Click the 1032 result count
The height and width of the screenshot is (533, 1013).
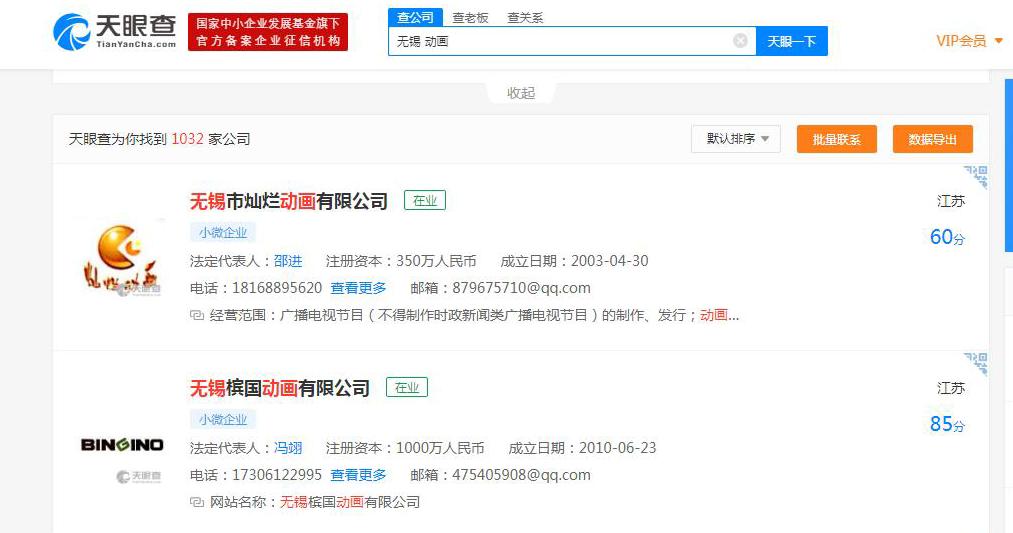coord(187,139)
